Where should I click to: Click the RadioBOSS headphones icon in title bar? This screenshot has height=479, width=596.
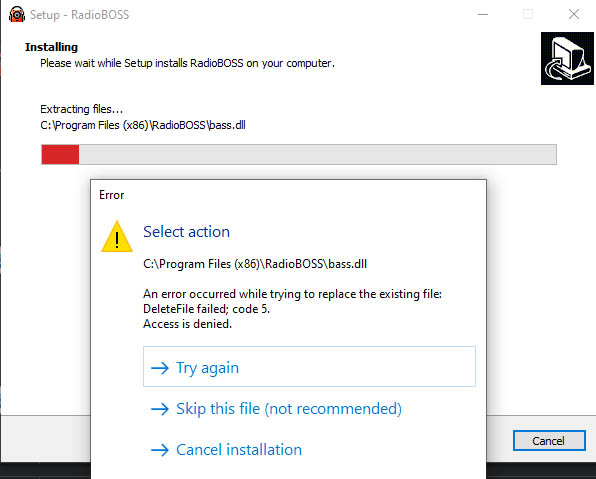[17, 14]
